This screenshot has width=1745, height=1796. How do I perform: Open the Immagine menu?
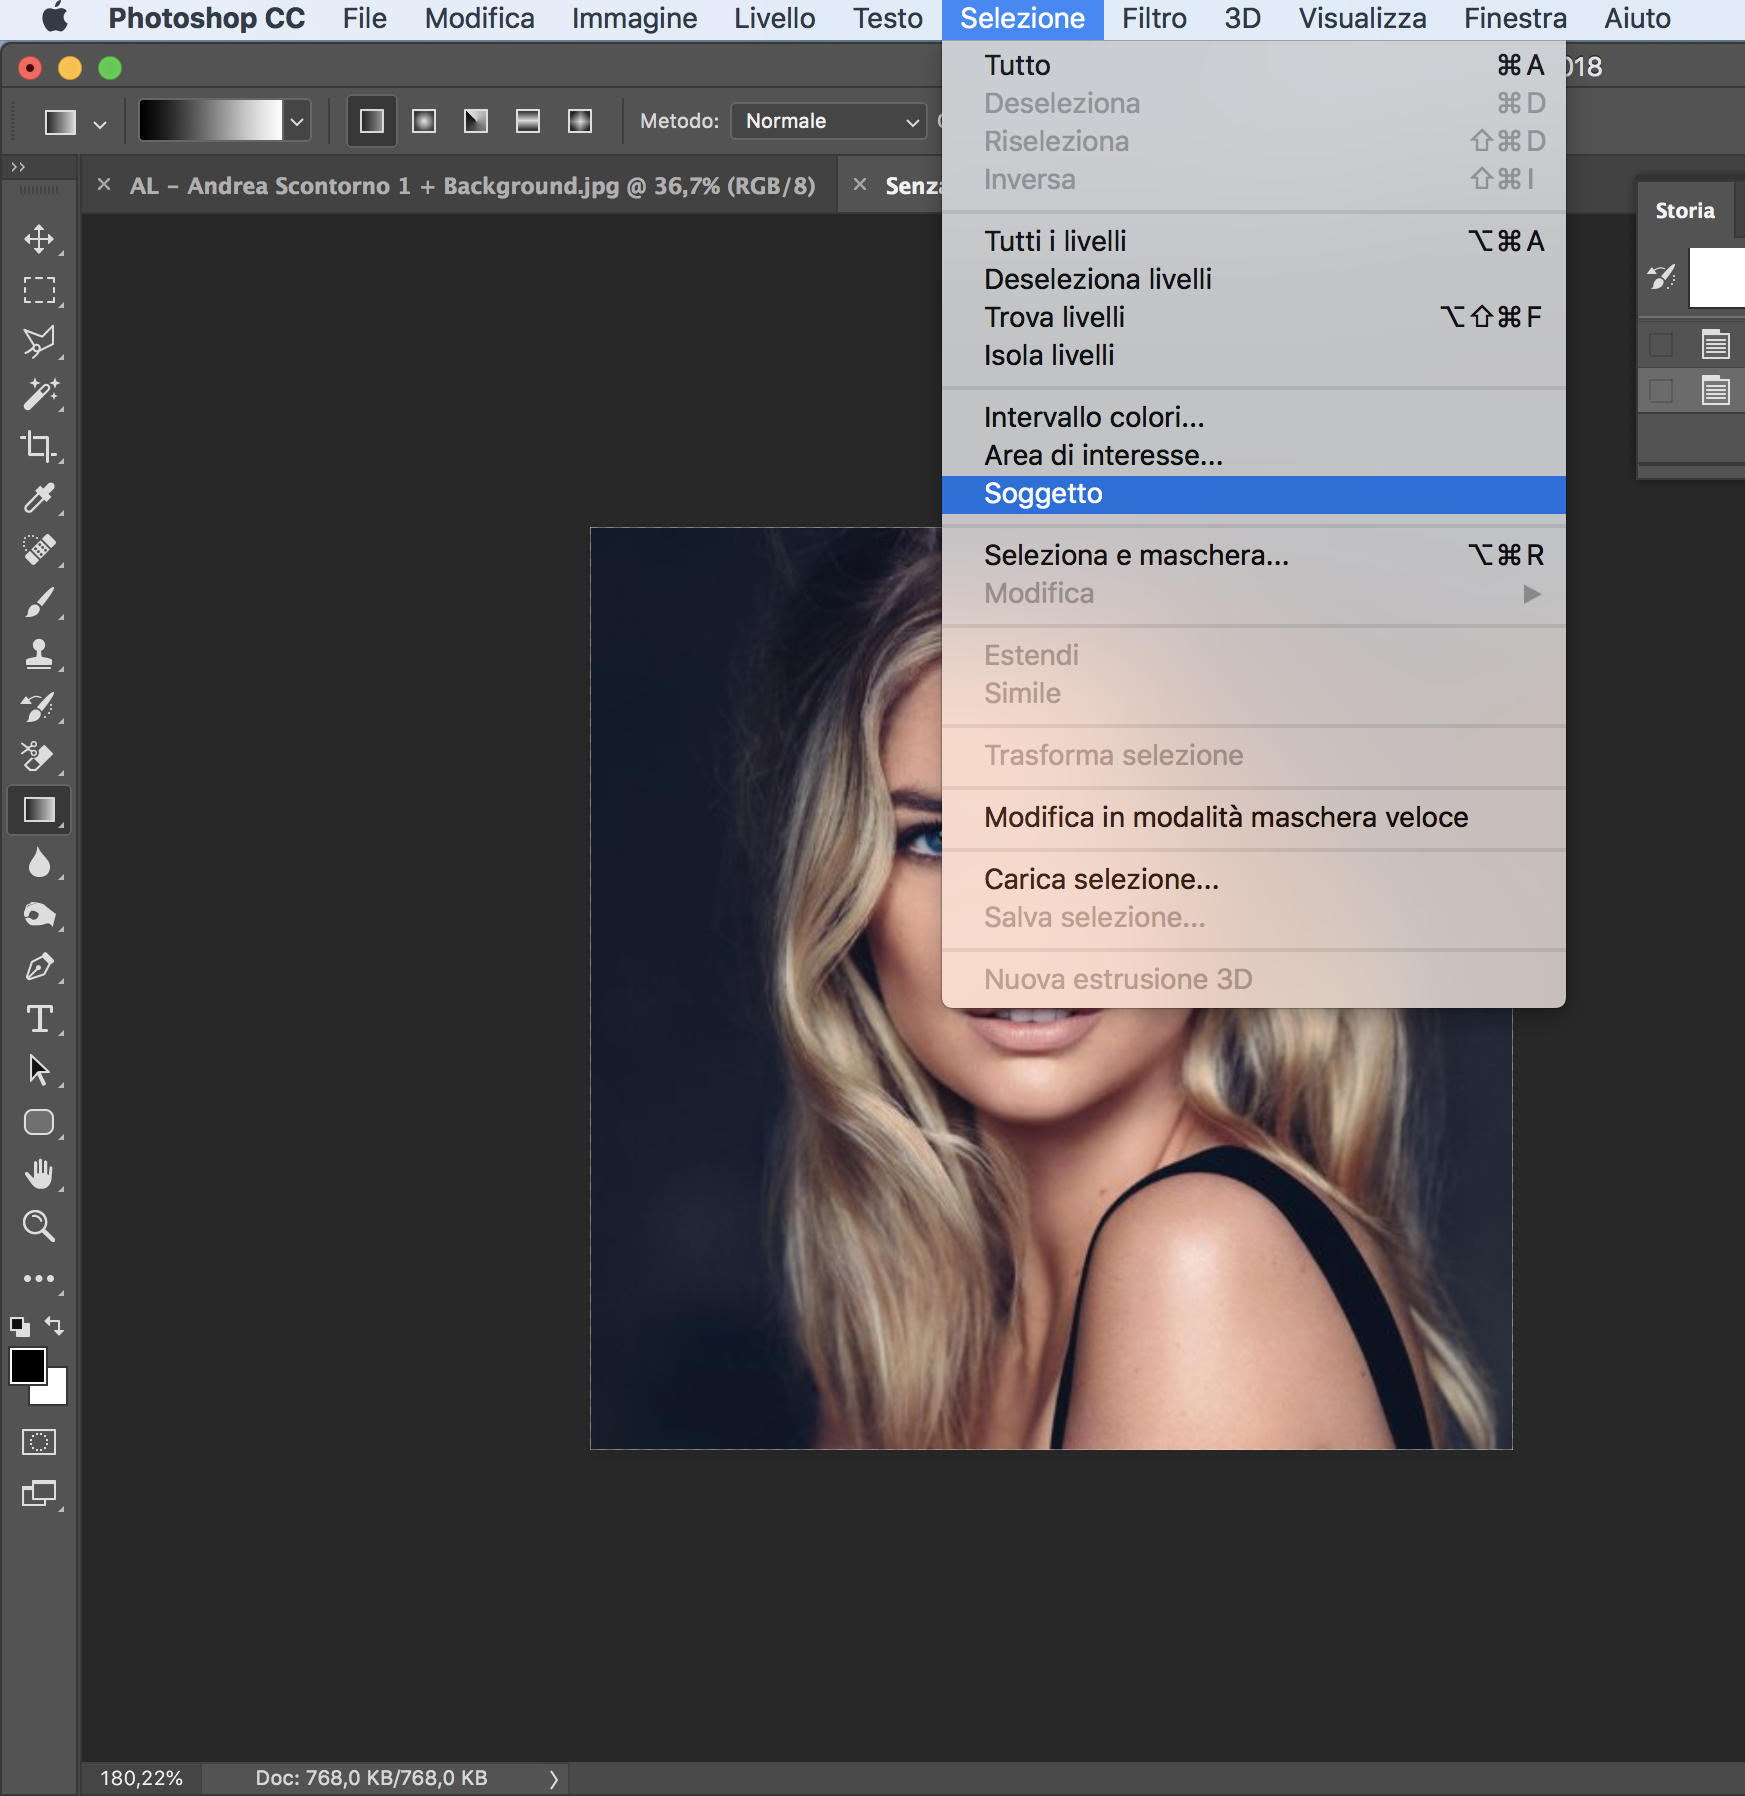(634, 19)
